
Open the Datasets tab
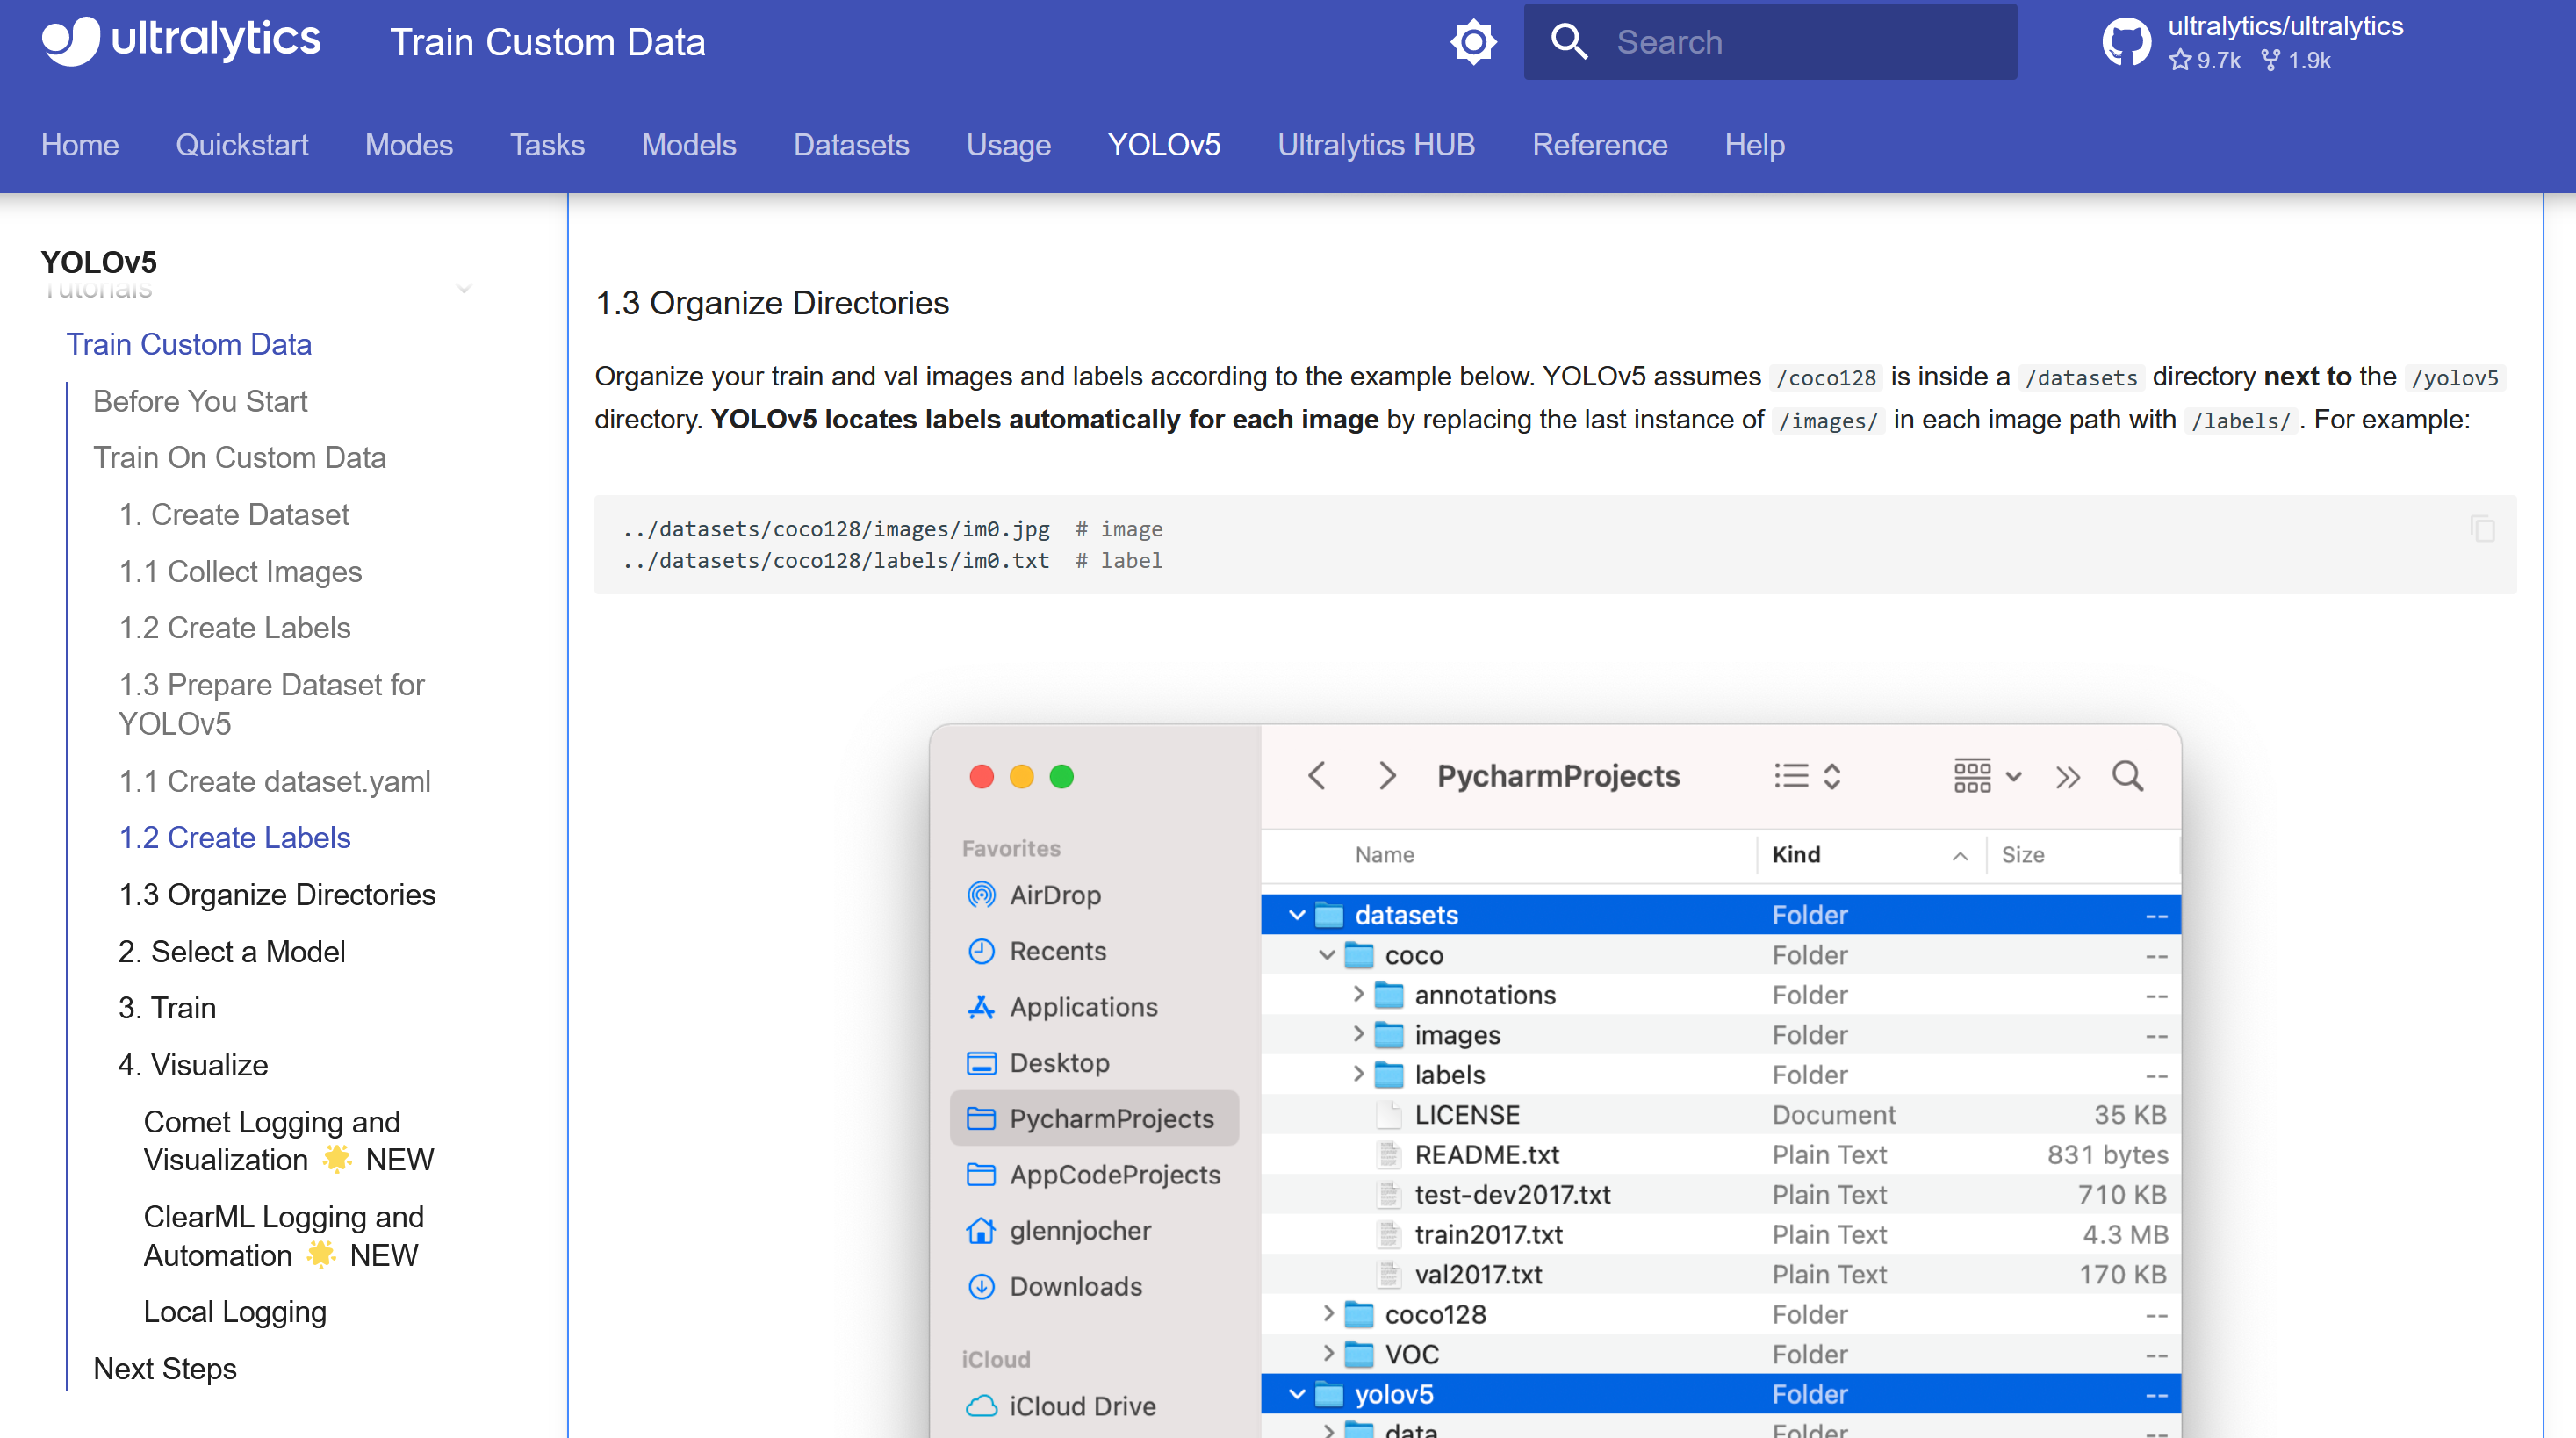851,145
